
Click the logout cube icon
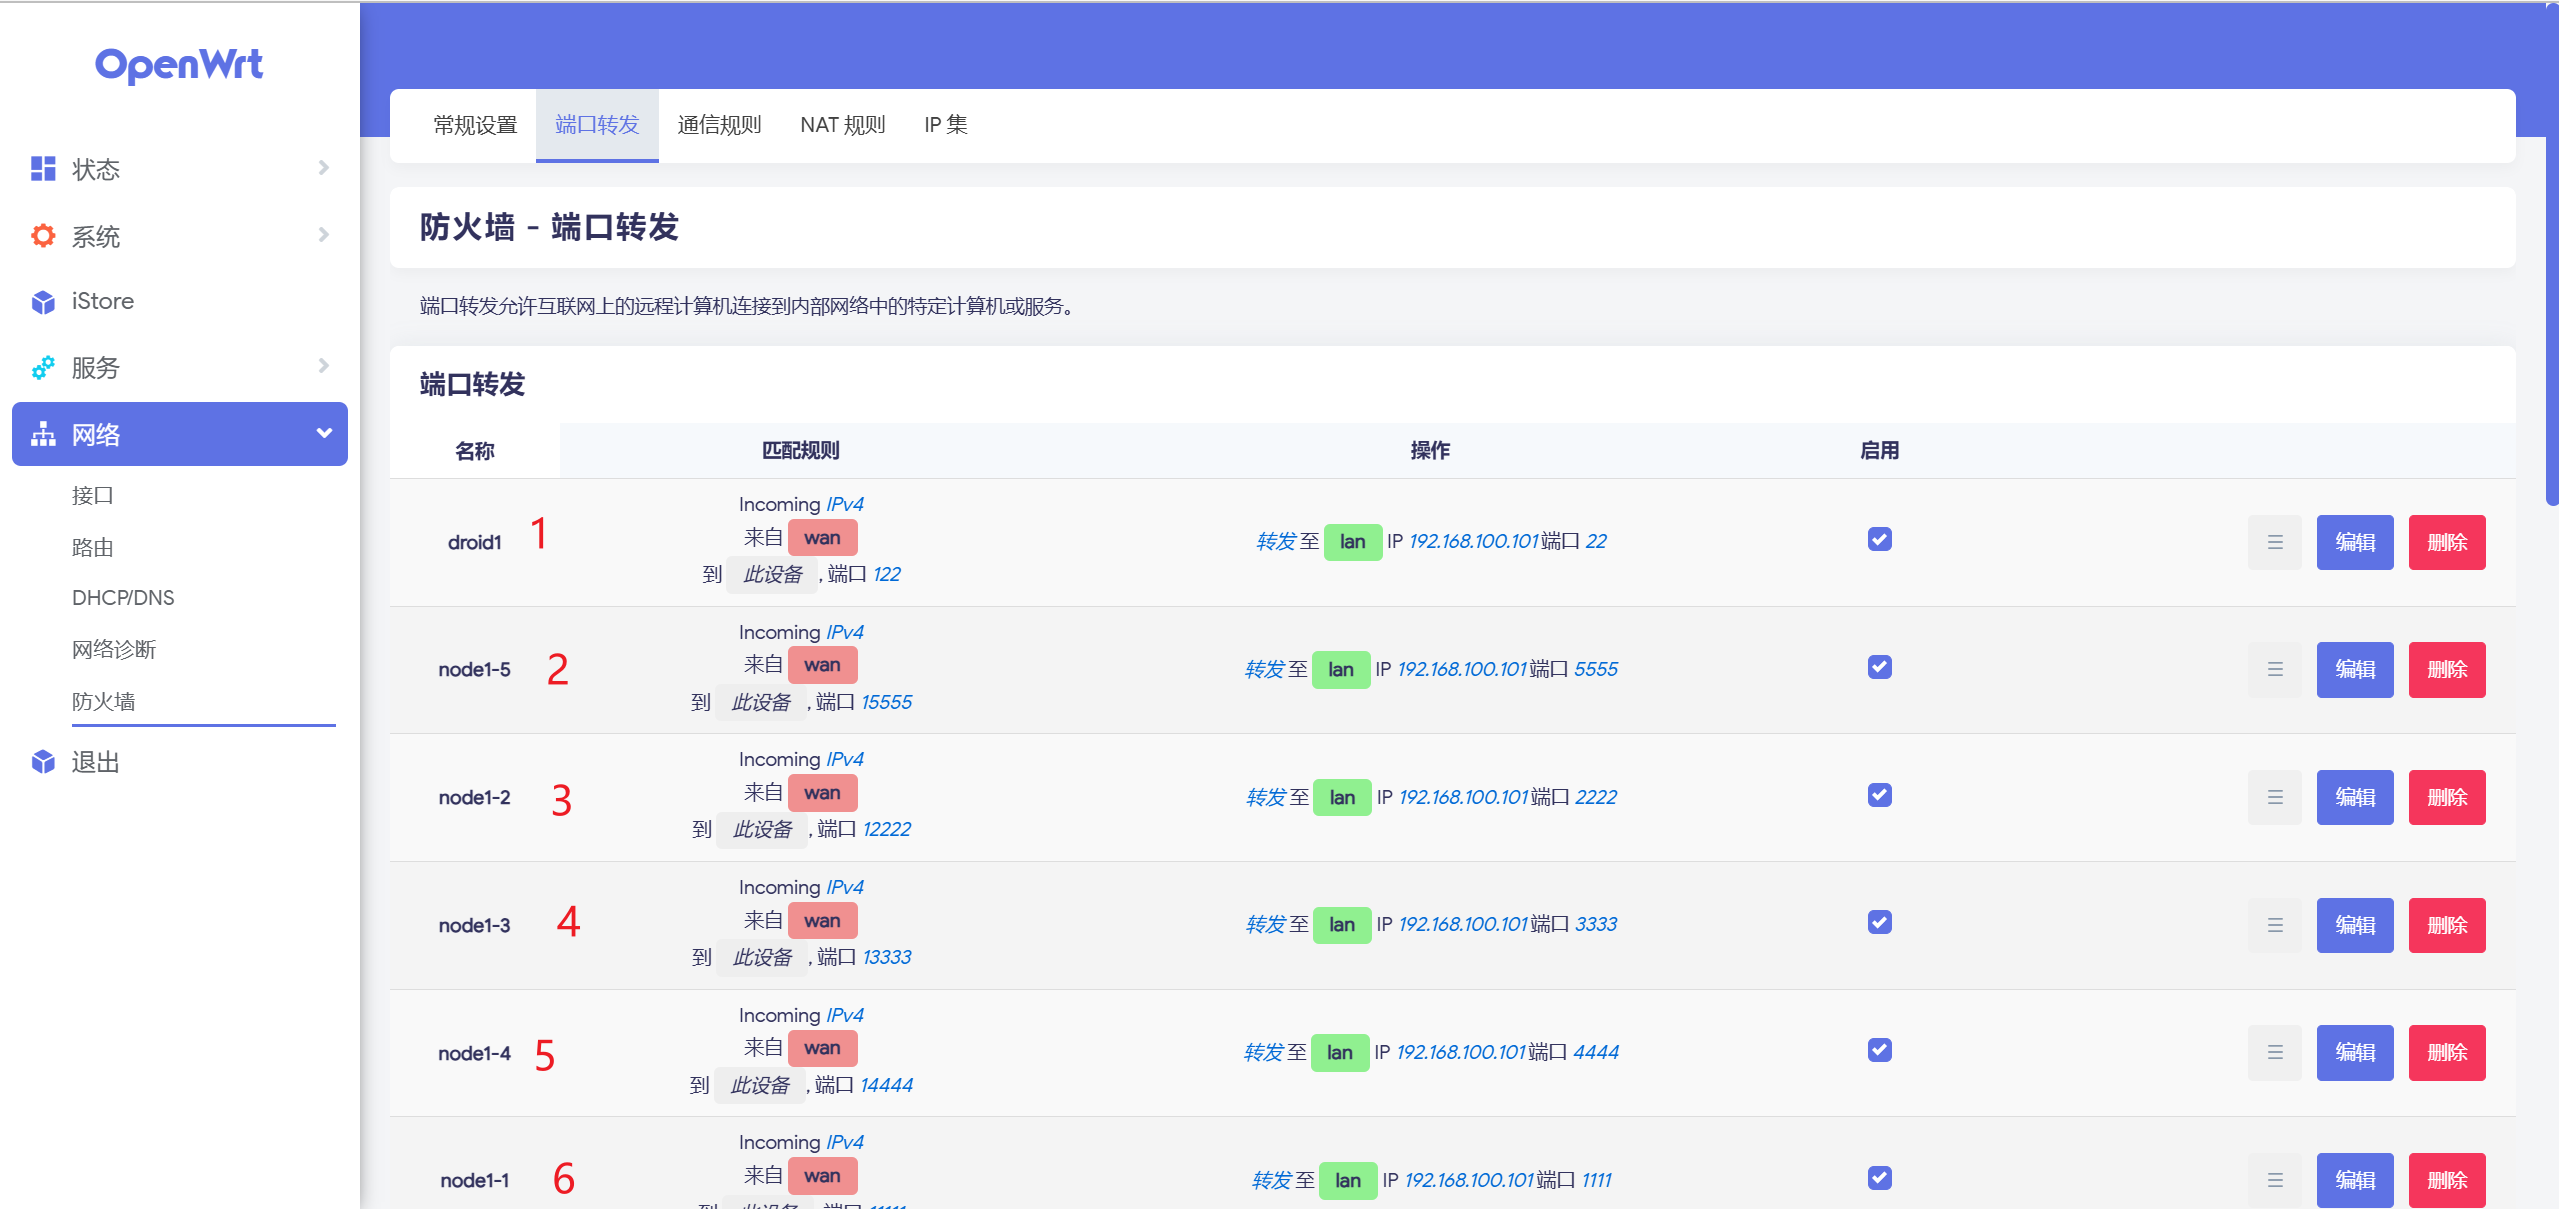pos(43,762)
